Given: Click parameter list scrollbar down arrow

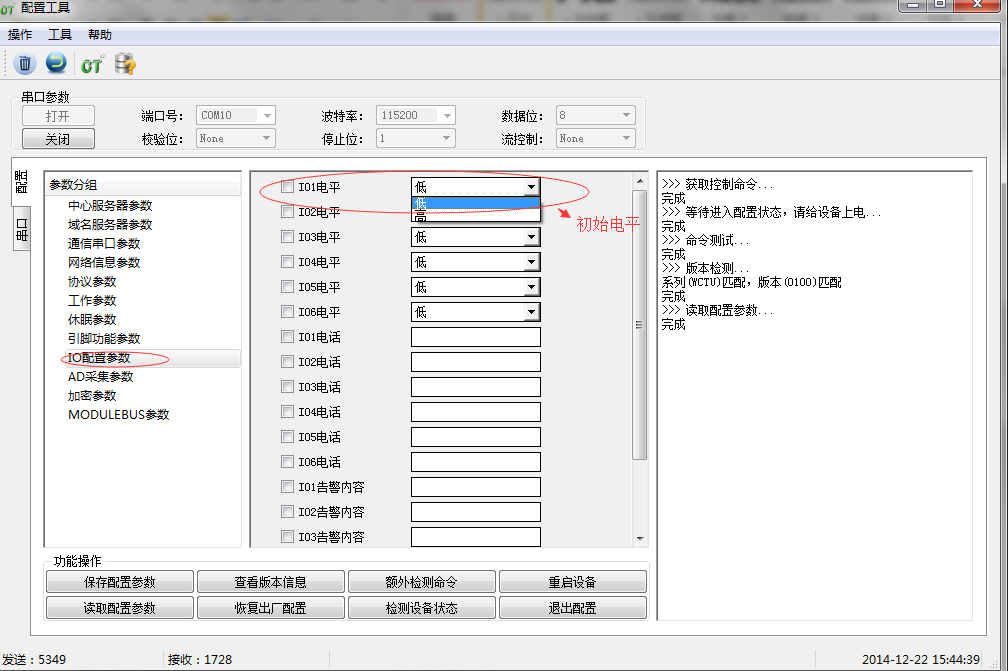Looking at the screenshot, I should click(640, 538).
